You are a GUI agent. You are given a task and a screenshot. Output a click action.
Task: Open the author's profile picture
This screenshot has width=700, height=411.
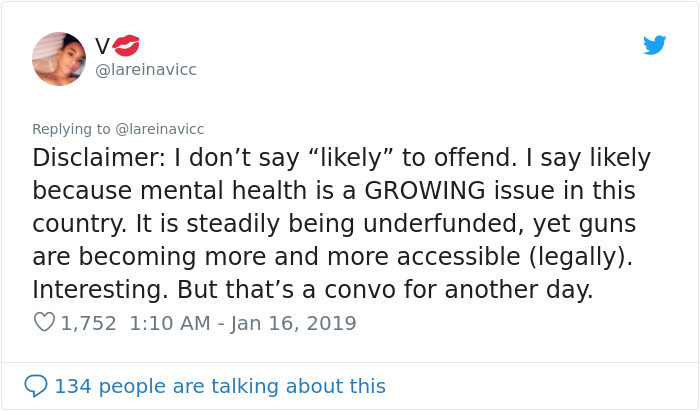[59, 59]
